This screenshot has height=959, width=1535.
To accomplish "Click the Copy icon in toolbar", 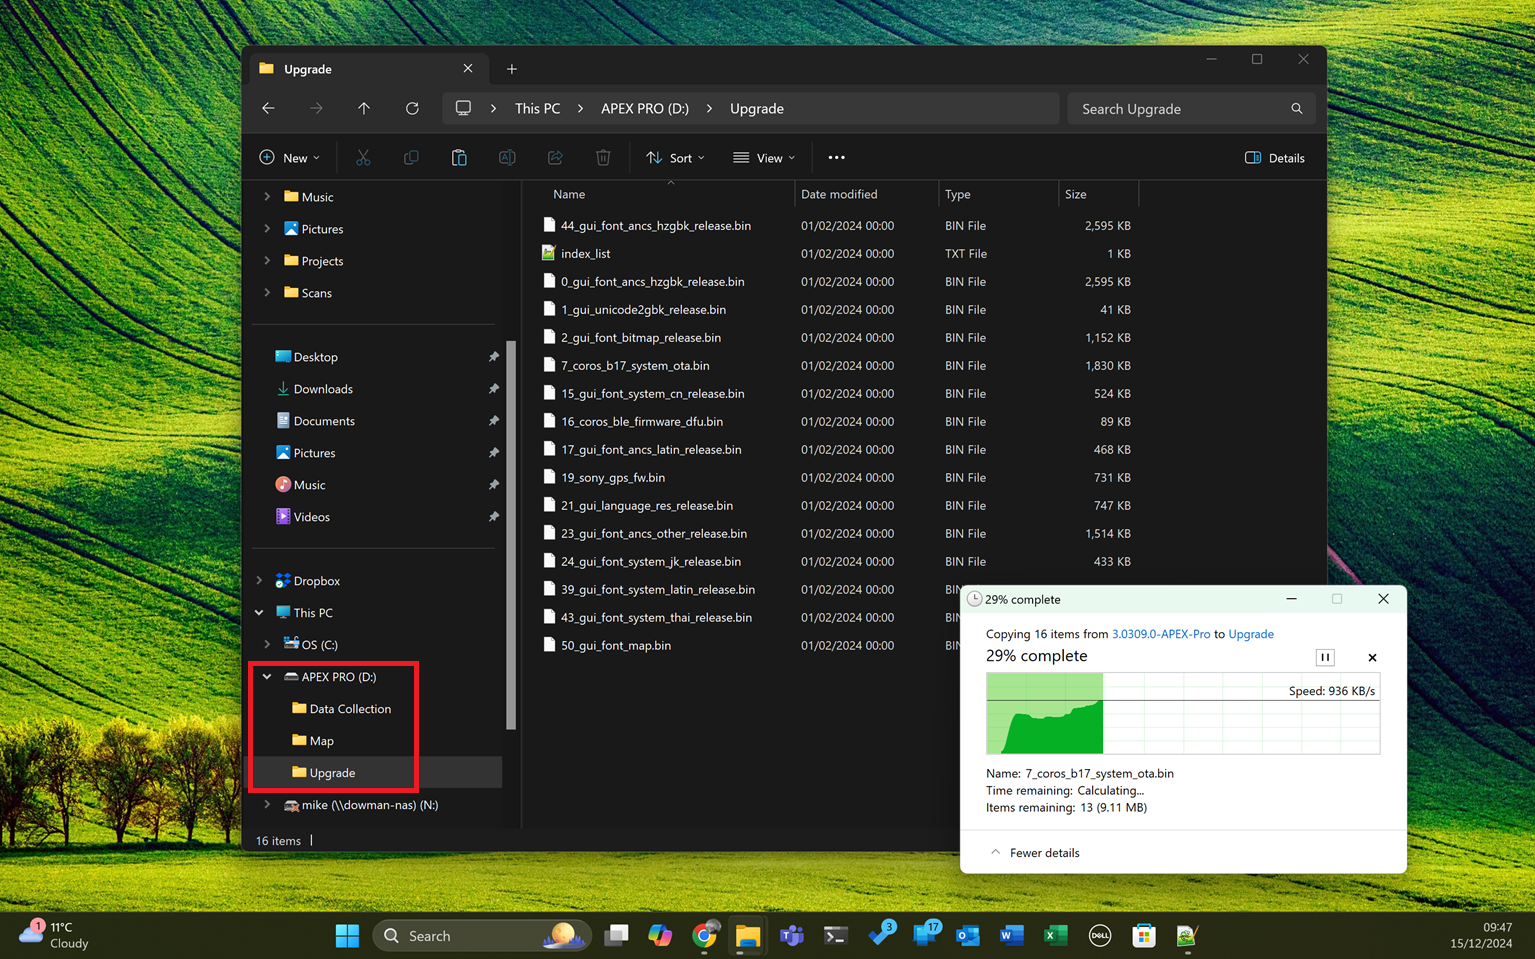I will click(x=411, y=158).
